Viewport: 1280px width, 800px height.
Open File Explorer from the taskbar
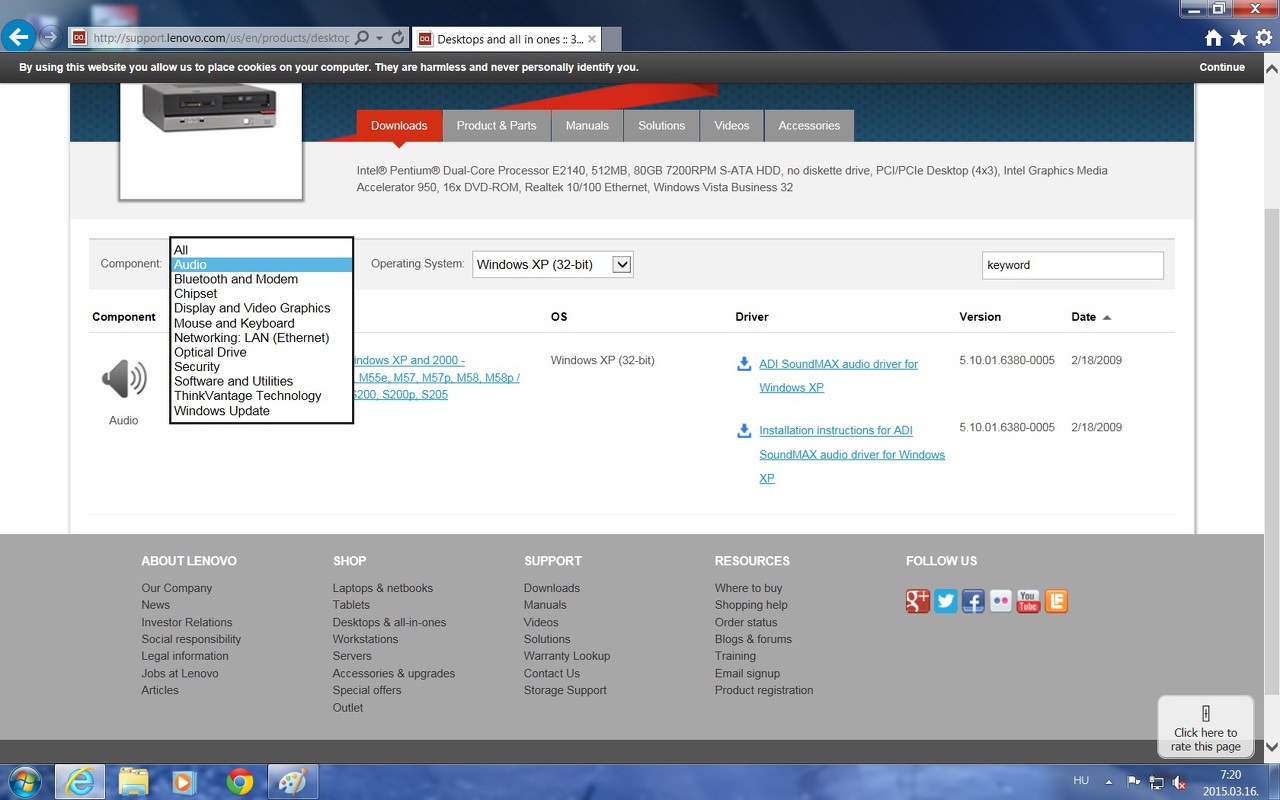tap(133, 781)
